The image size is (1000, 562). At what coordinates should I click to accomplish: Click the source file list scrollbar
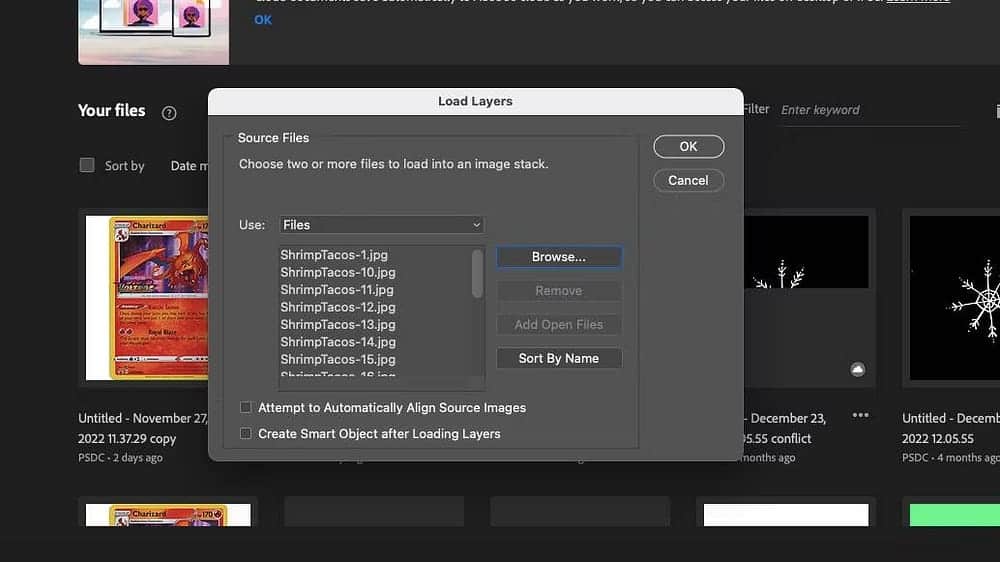(477, 273)
